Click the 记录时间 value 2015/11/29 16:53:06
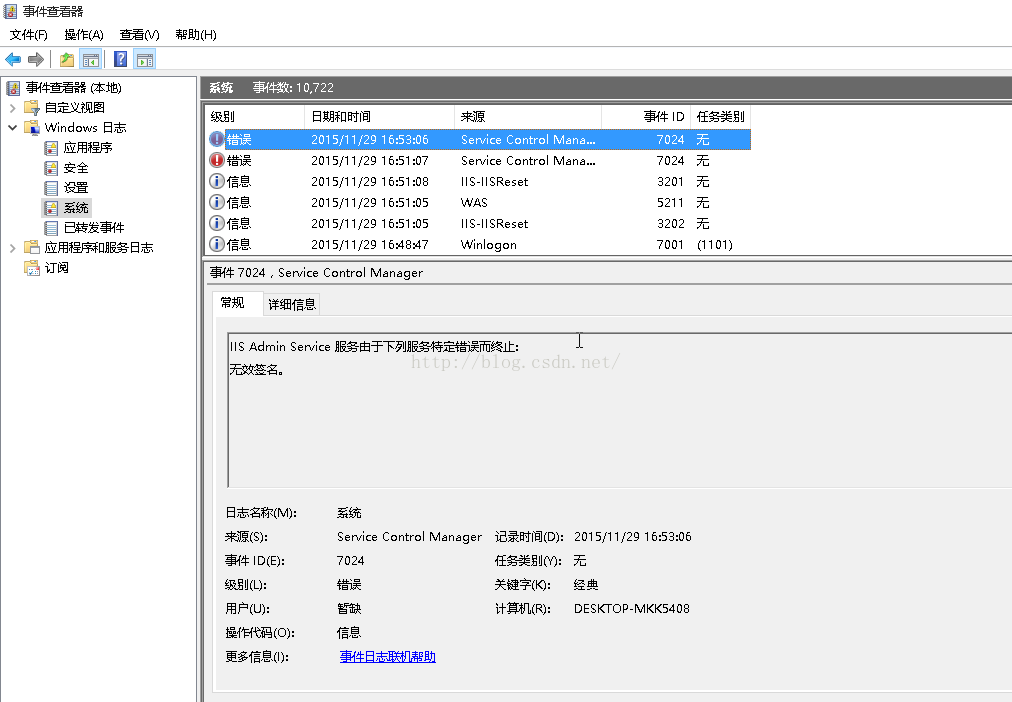The image size is (1012, 702). pos(632,537)
